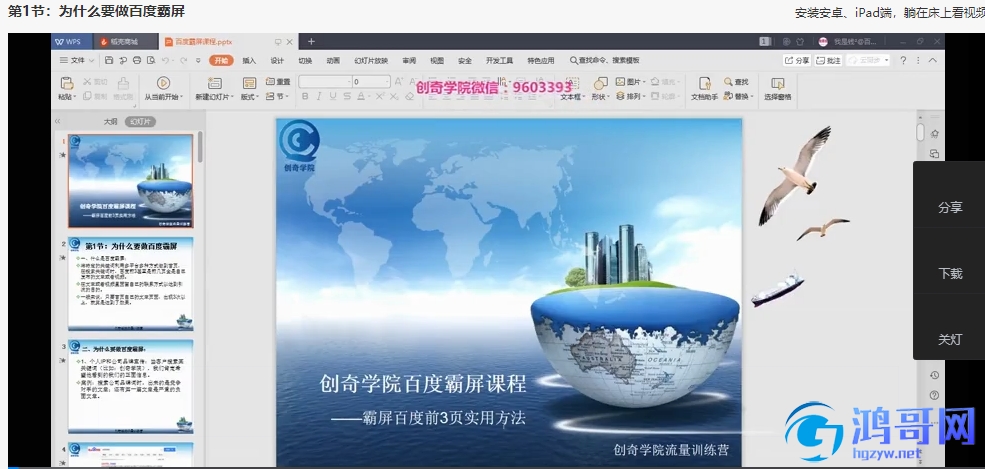Click the Redo arrow icon
Screen dimensions: 985x469
pyautogui.click(x=183, y=60)
